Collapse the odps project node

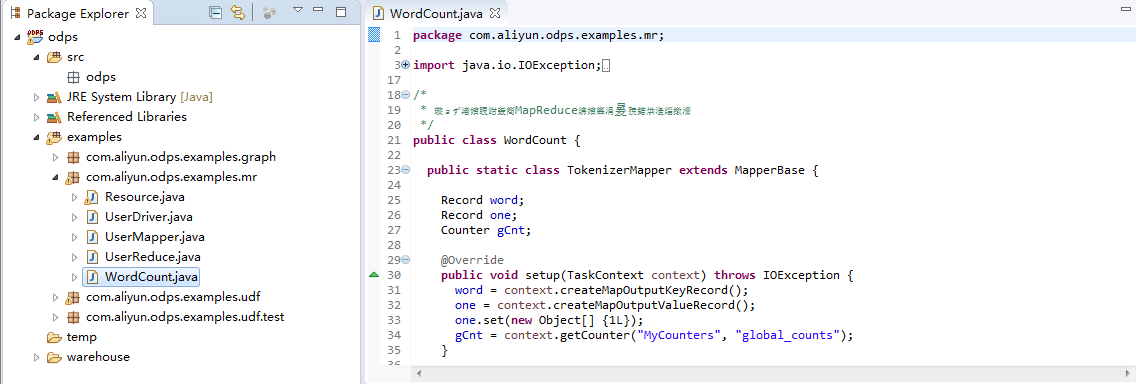coord(17,37)
